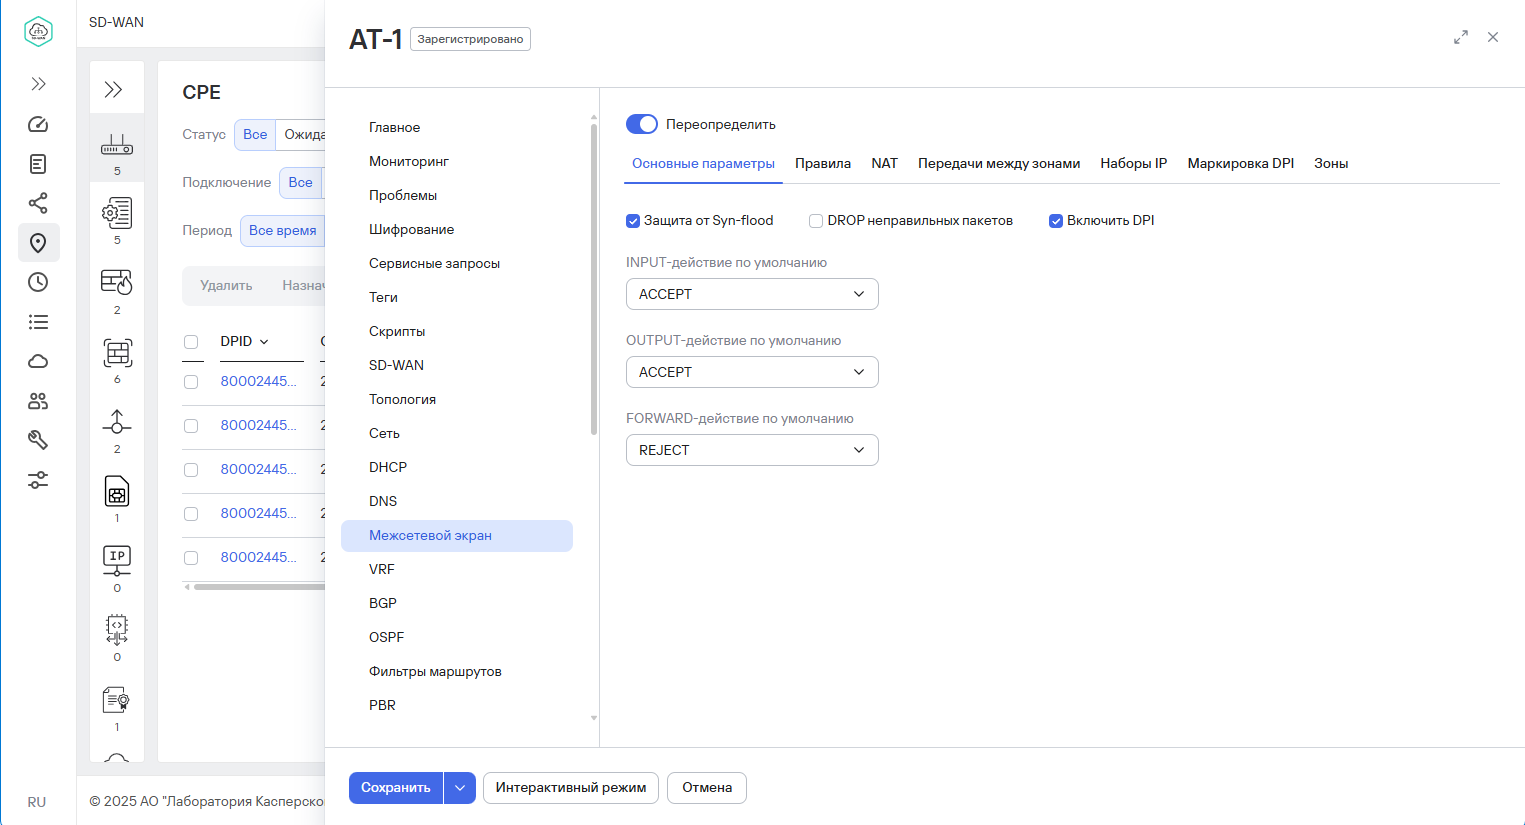This screenshot has height=825, width=1525.
Task: Select the router CPE devices icon
Action: (117, 147)
